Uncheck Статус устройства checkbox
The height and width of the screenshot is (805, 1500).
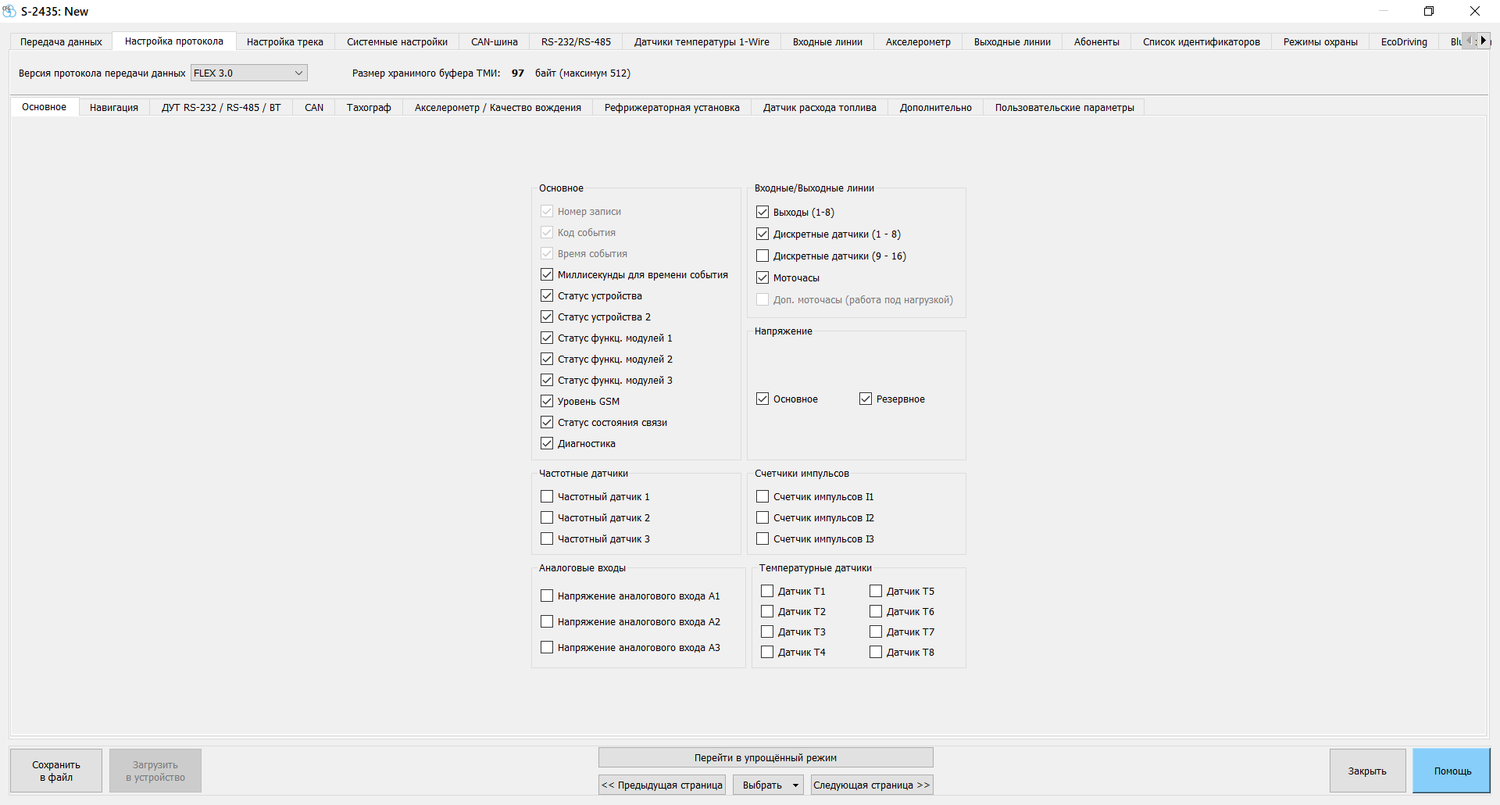[x=546, y=296]
